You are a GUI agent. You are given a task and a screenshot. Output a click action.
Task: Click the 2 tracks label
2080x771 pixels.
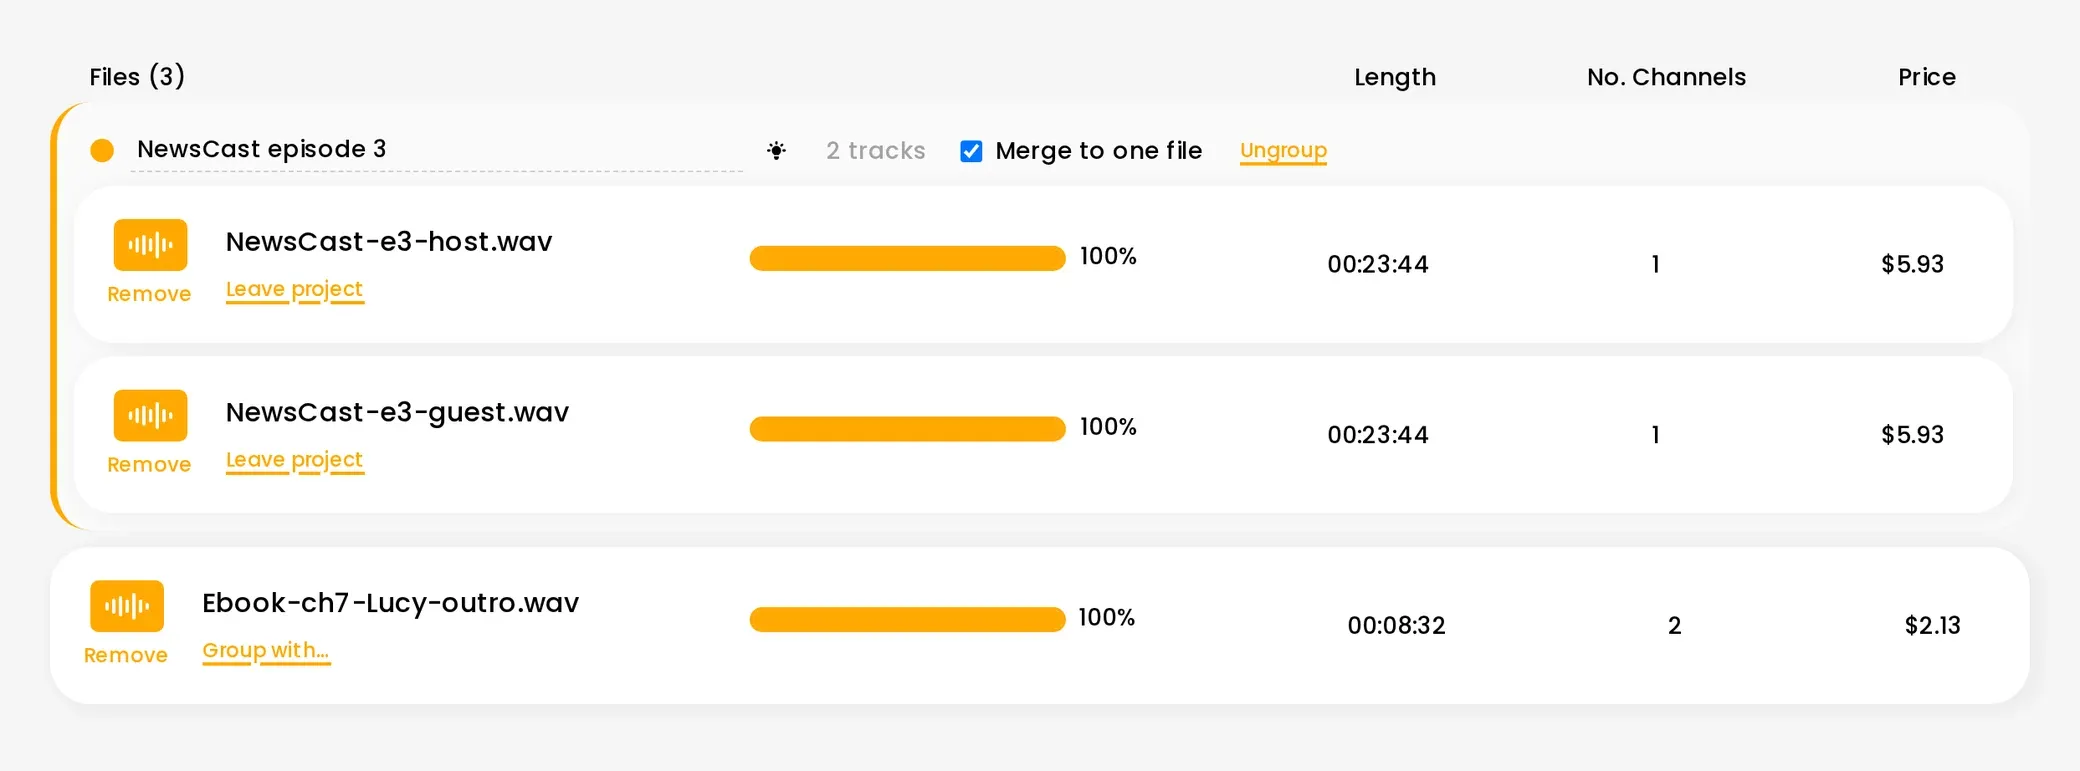876,151
